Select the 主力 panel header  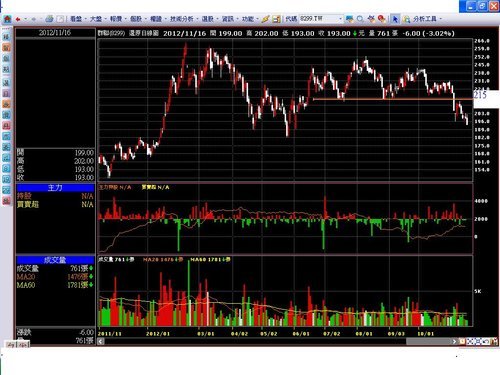pyautogui.click(x=55, y=188)
